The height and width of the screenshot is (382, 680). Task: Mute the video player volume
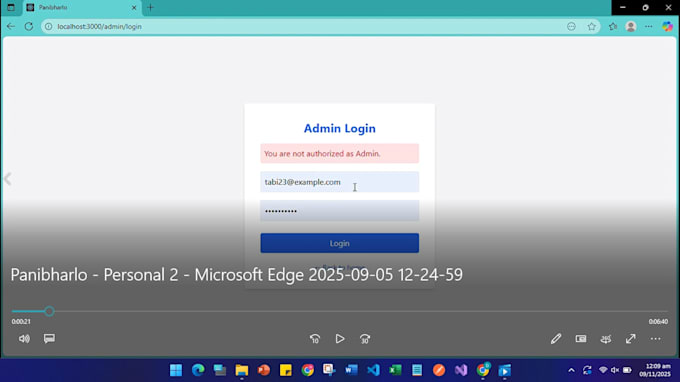[24, 339]
